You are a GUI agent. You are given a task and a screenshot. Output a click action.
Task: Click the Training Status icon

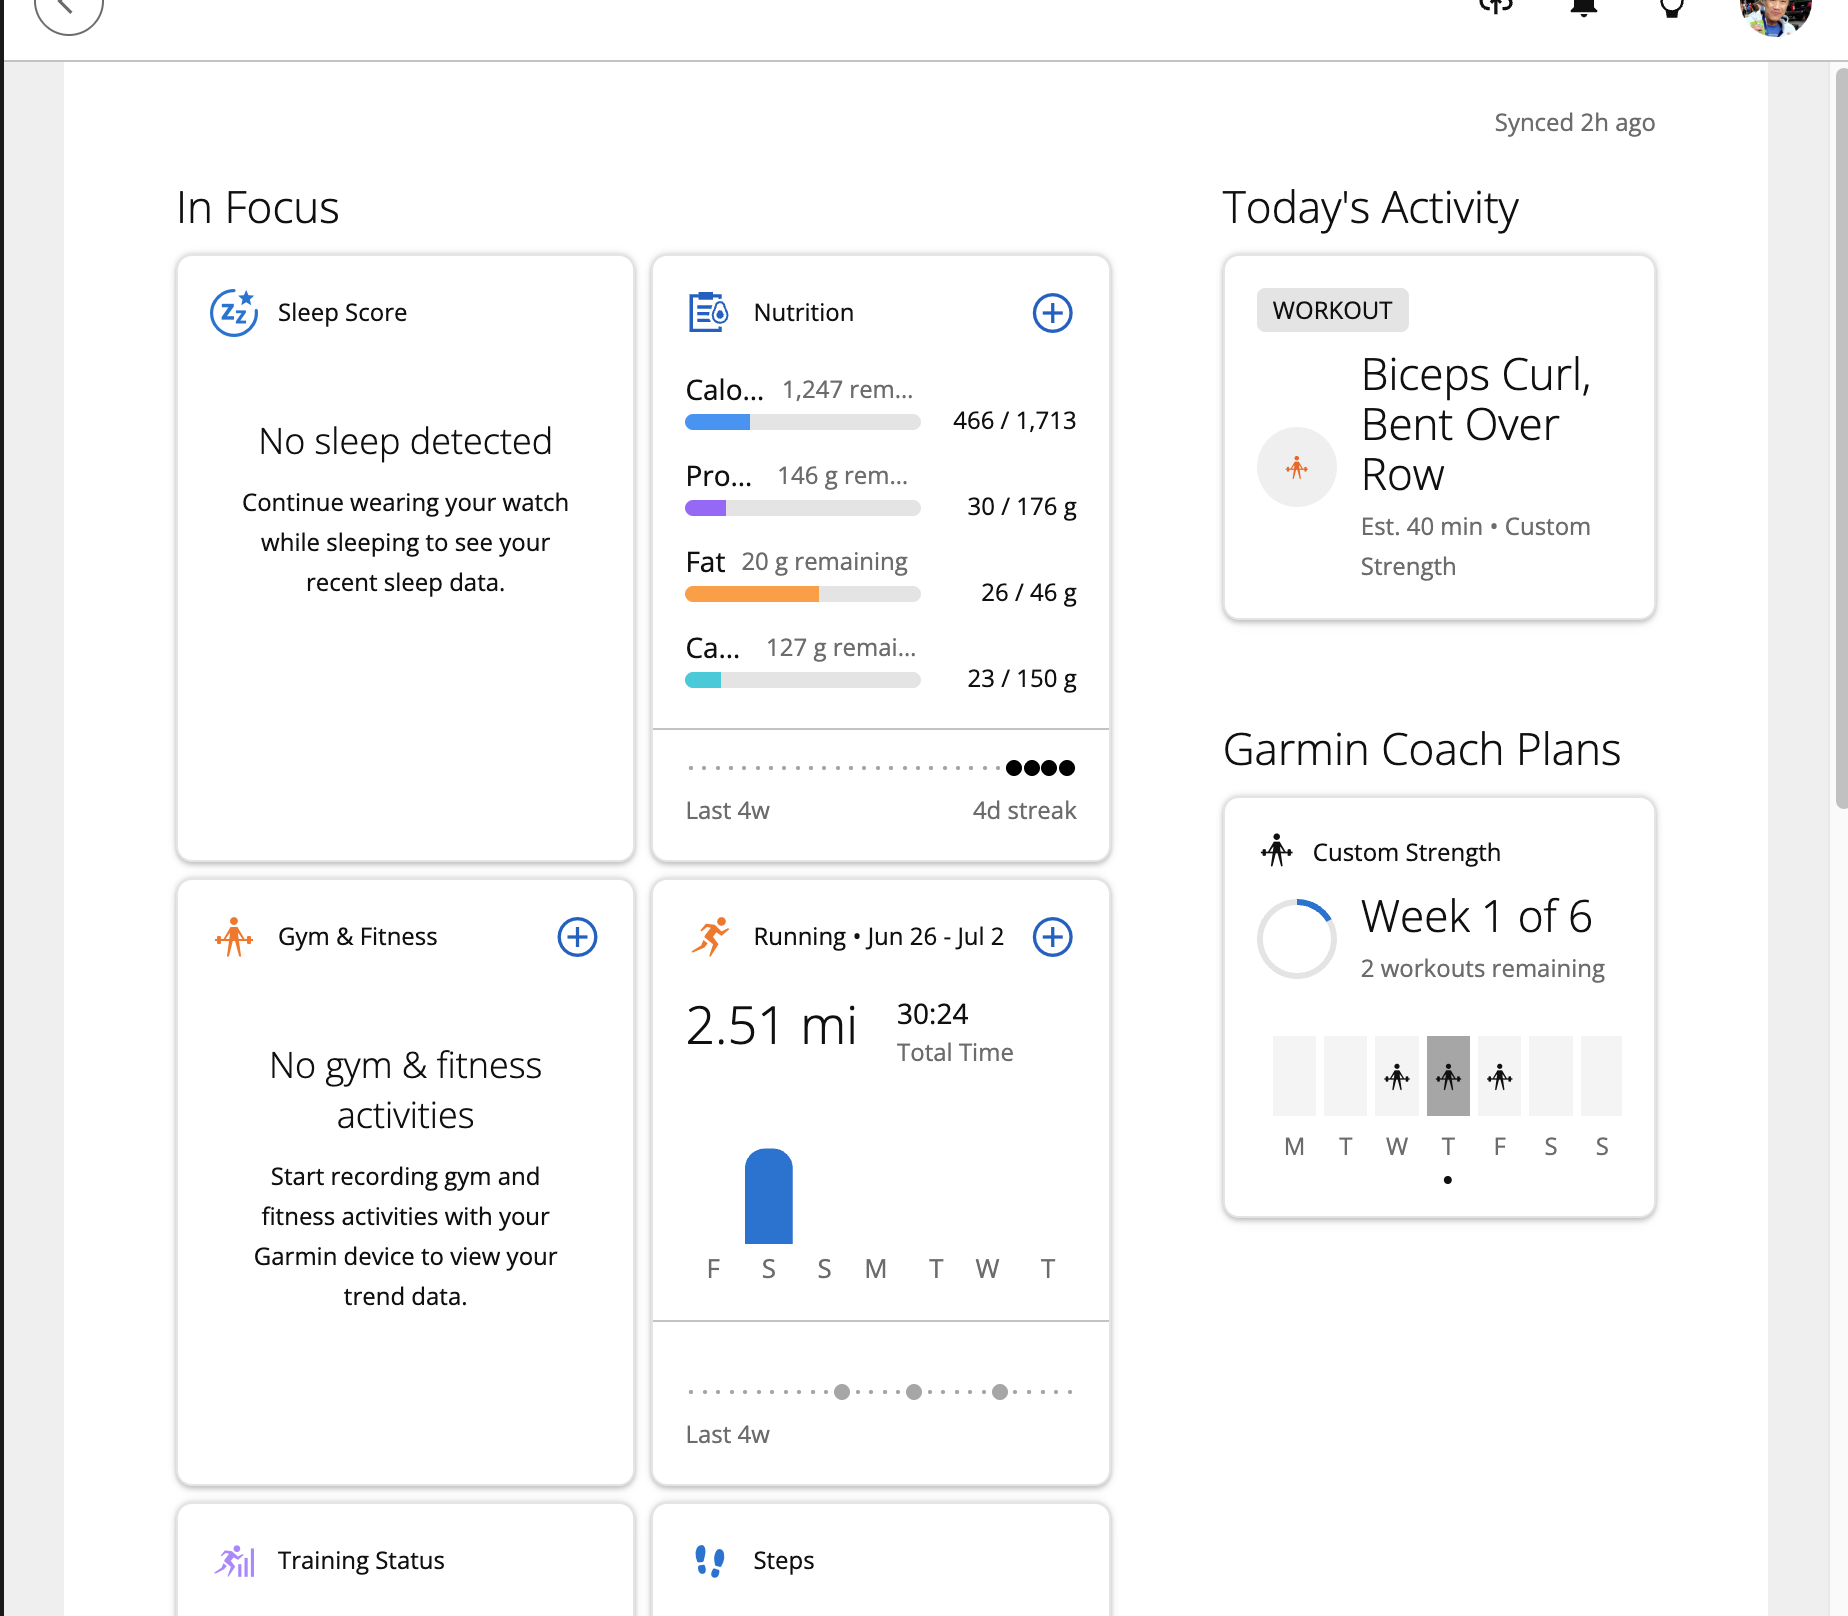[235, 1560]
